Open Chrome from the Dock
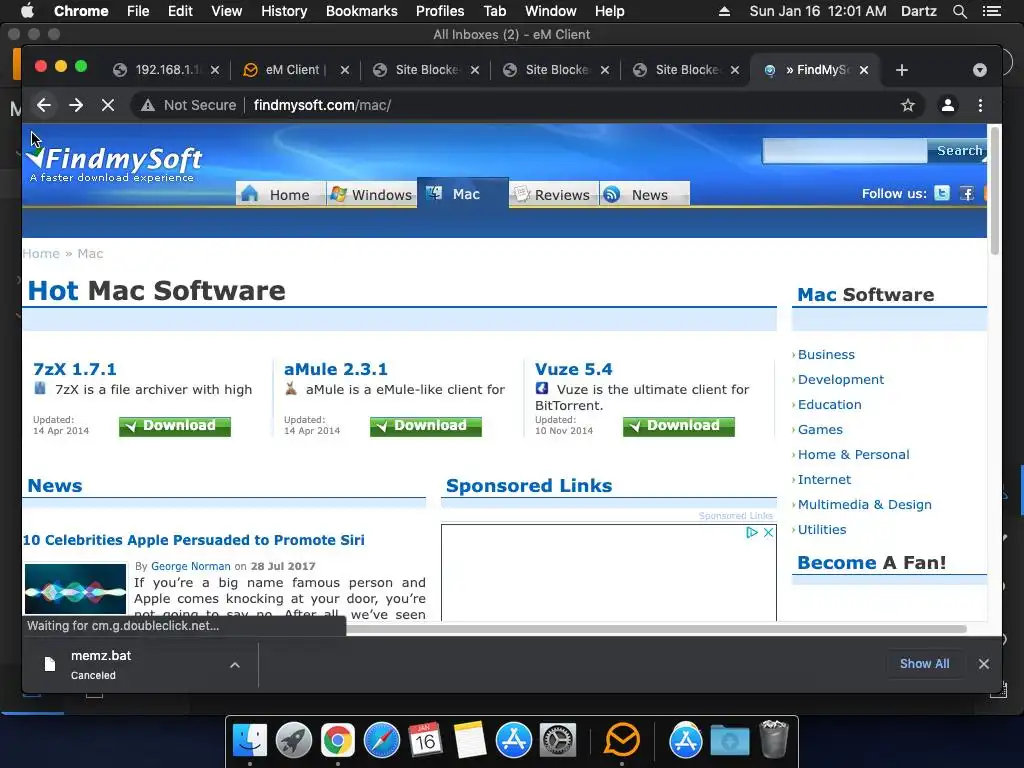Image resolution: width=1024 pixels, height=768 pixels. click(338, 741)
